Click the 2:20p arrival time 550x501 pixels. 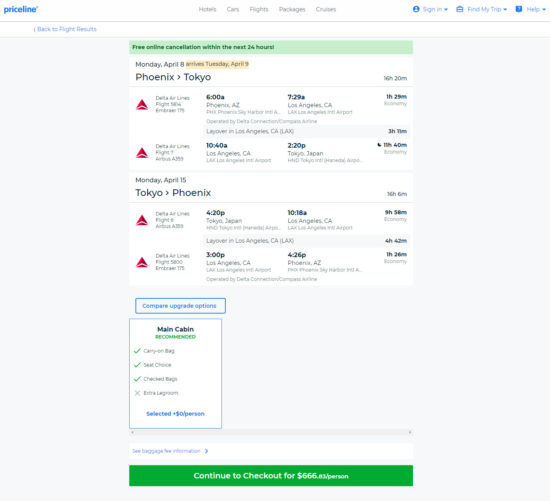point(297,145)
